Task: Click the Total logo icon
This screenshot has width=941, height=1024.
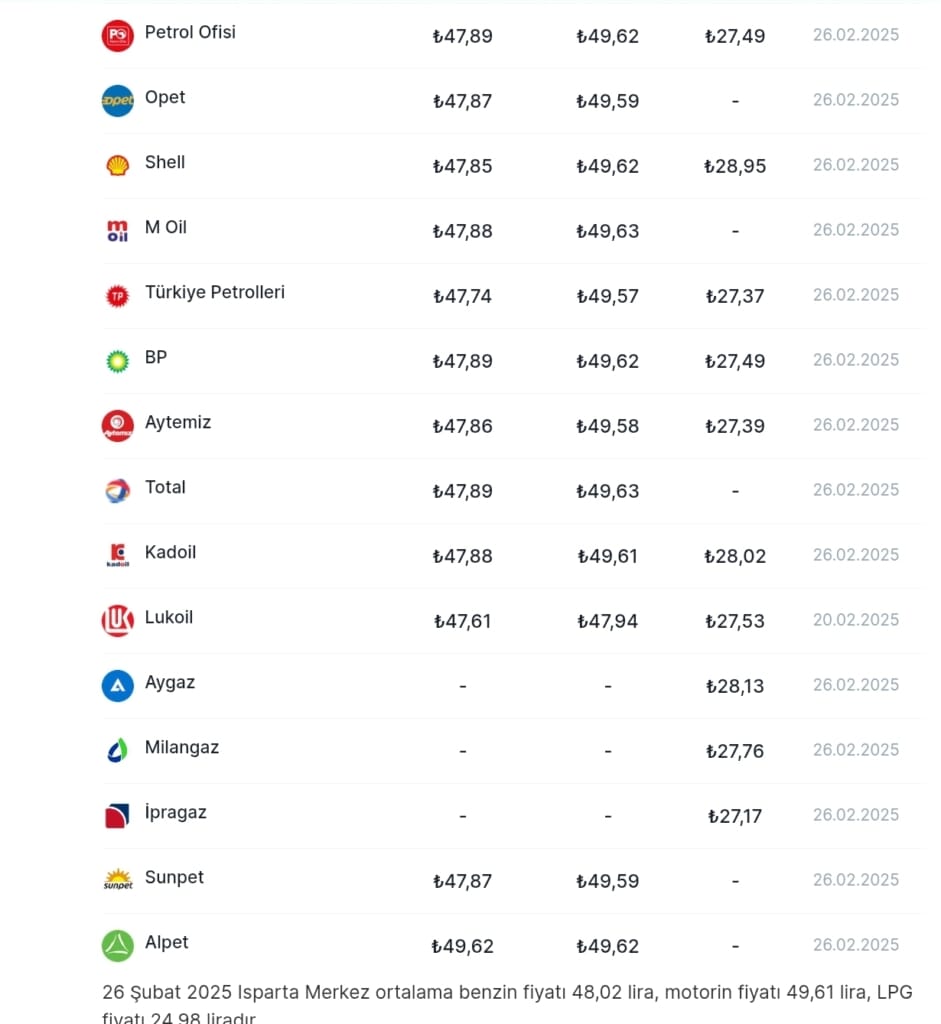Action: [x=117, y=491]
